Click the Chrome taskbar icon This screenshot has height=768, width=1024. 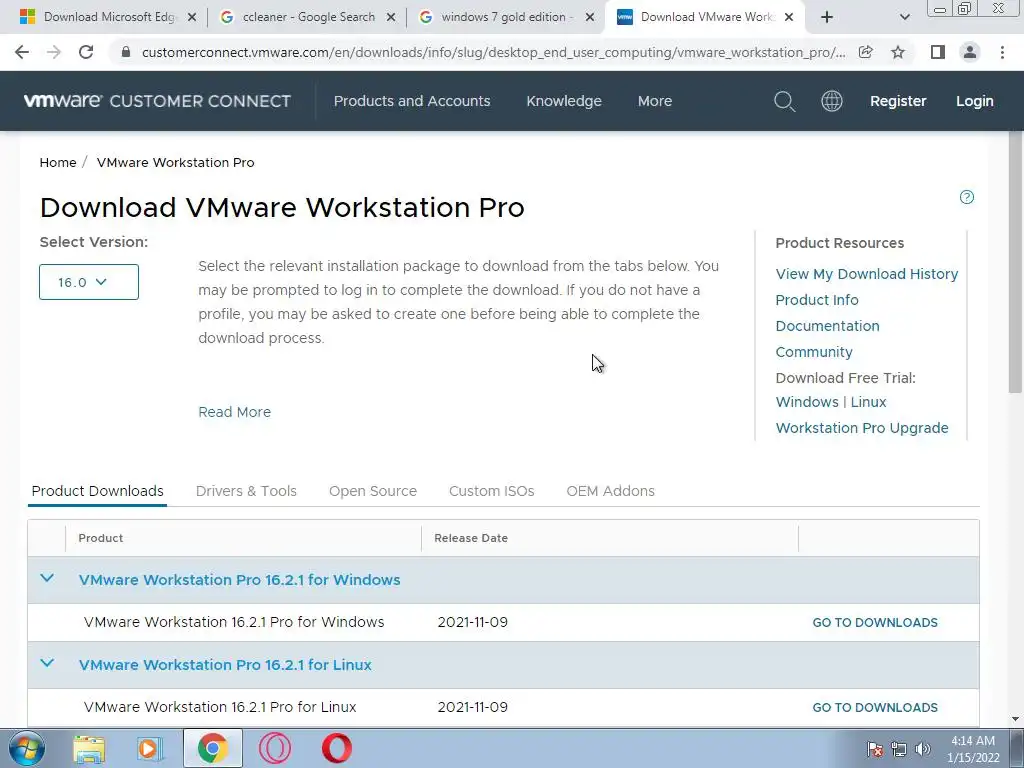pyautogui.click(x=212, y=748)
